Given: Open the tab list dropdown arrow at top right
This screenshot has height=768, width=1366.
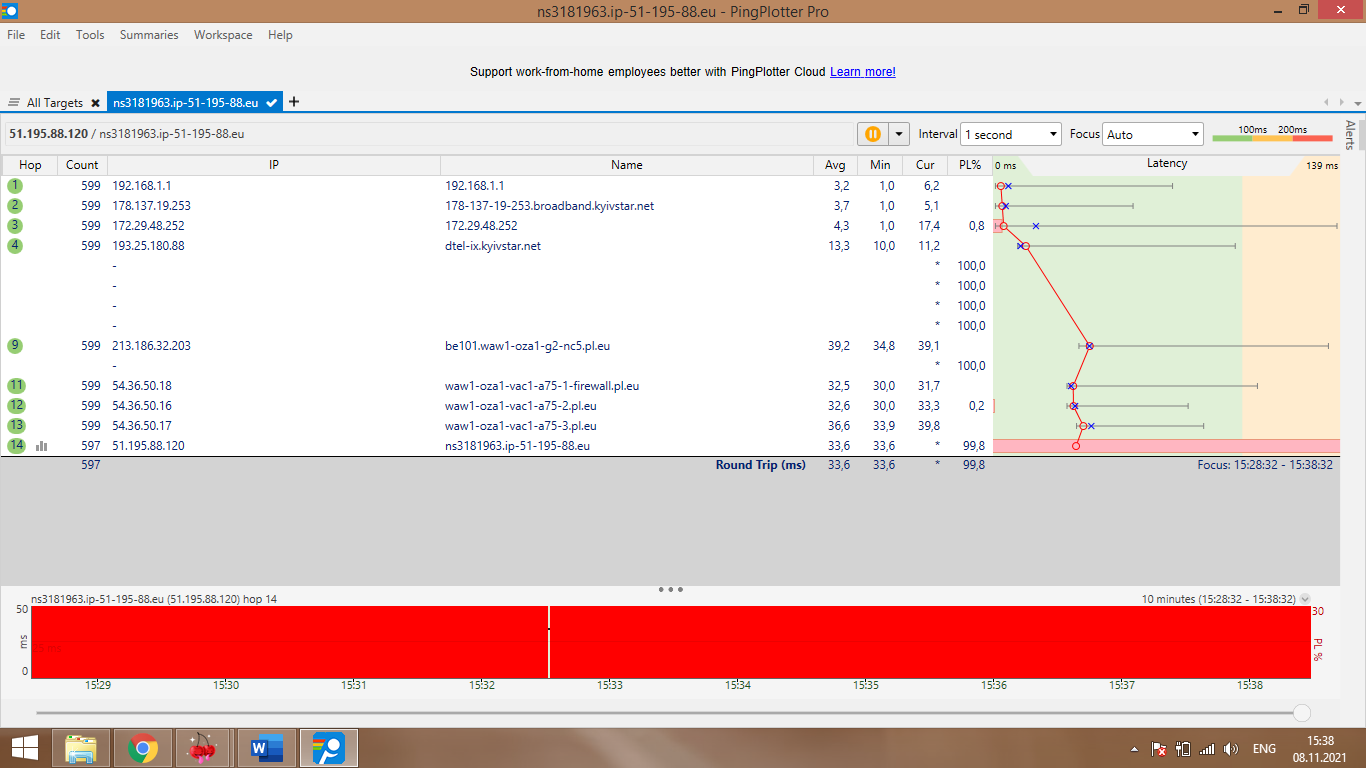Looking at the screenshot, I should click(1357, 102).
